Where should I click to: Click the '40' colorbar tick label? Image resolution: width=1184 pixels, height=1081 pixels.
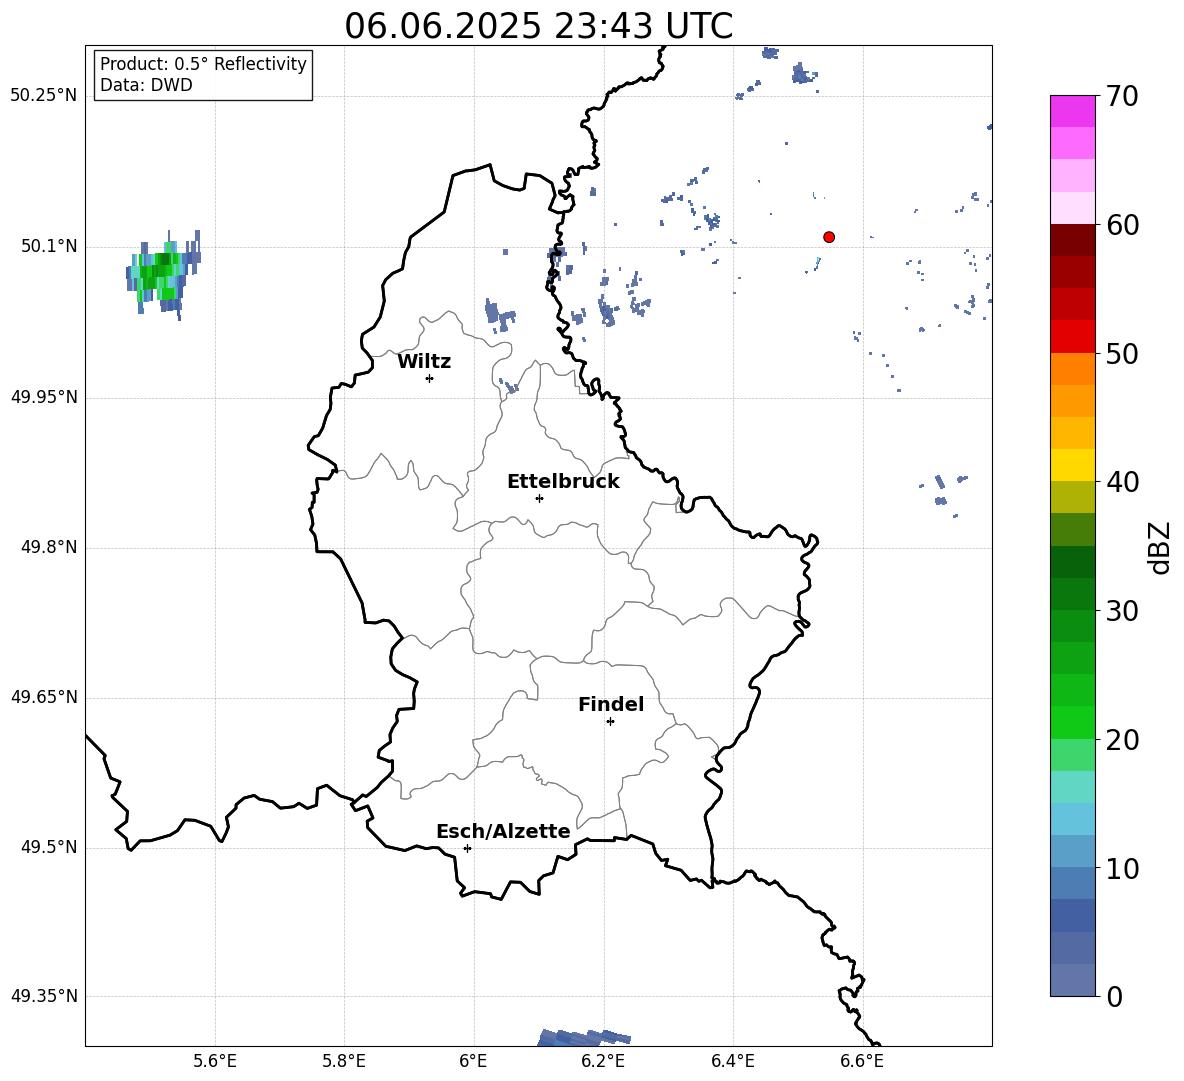1122,482
